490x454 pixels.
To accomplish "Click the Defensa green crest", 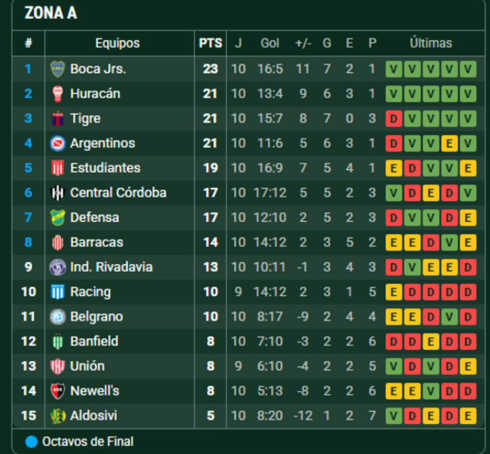I will (57, 218).
